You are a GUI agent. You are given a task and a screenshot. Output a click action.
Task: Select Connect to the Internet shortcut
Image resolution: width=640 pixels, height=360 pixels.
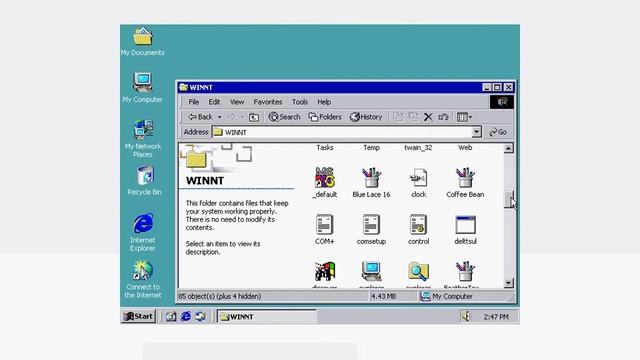(x=142, y=270)
